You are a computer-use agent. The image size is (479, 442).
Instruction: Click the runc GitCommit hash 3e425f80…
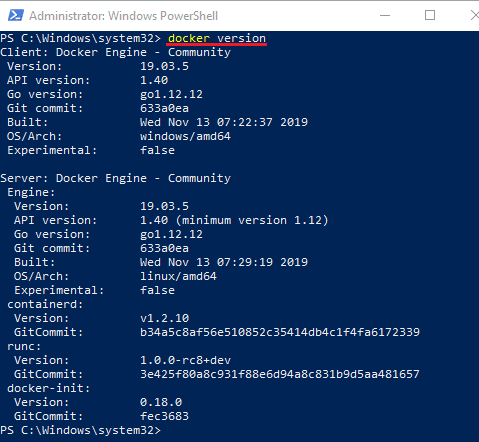coord(280,374)
